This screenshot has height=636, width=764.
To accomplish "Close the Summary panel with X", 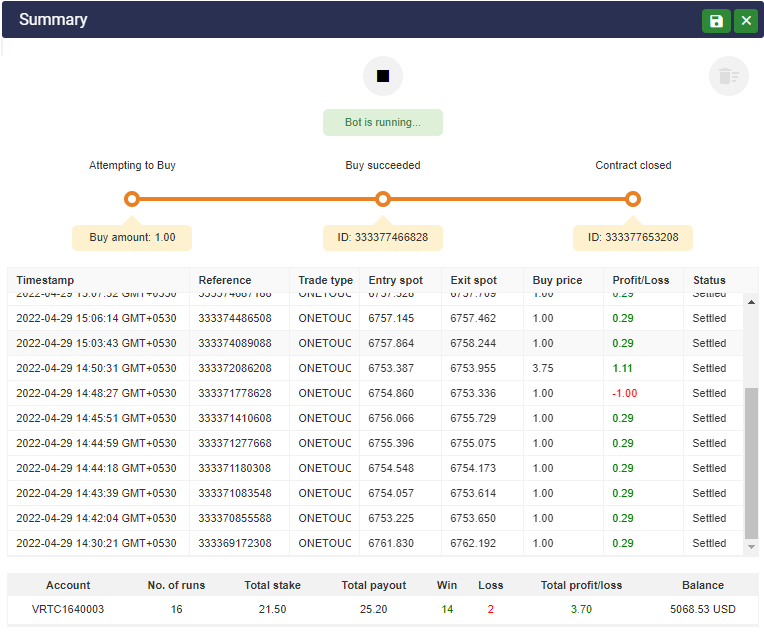I will (x=746, y=21).
